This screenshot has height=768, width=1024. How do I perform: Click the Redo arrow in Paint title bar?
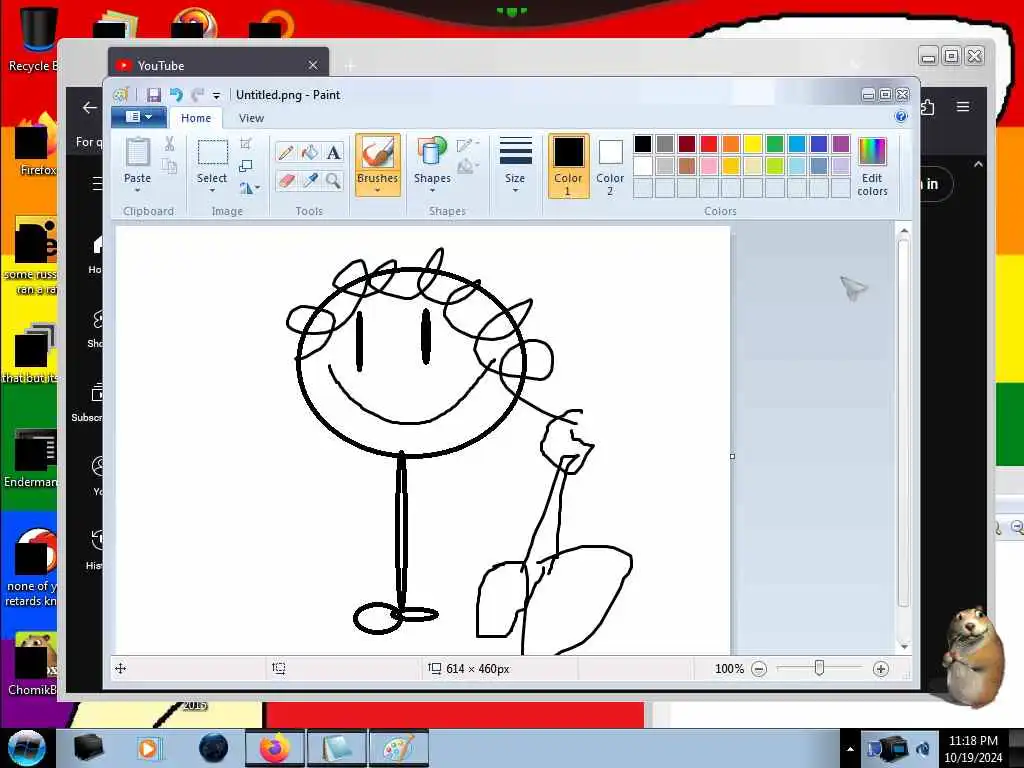tap(197, 95)
